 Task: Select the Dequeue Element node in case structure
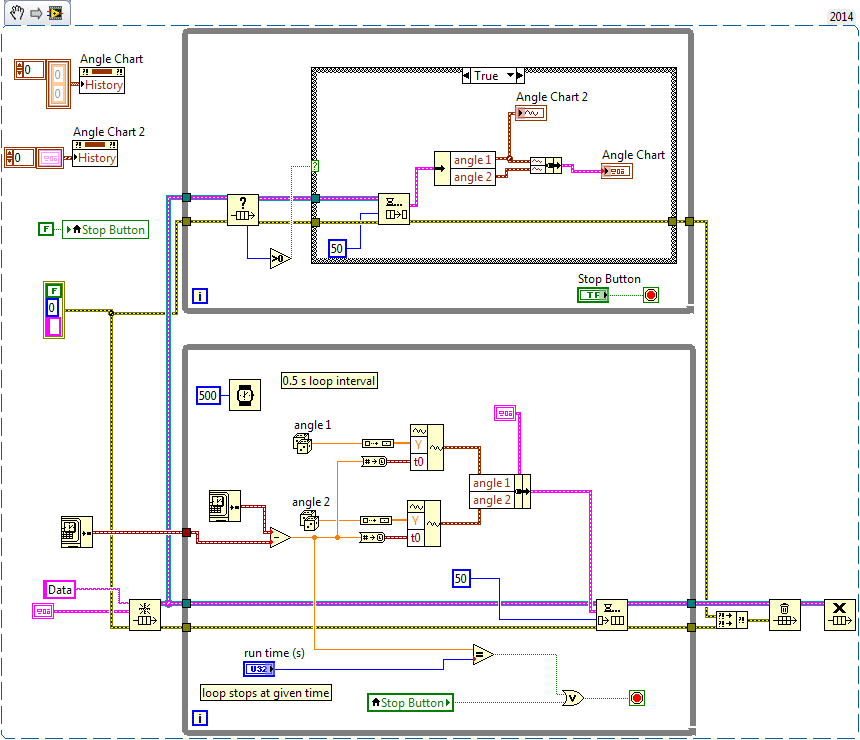[x=394, y=208]
